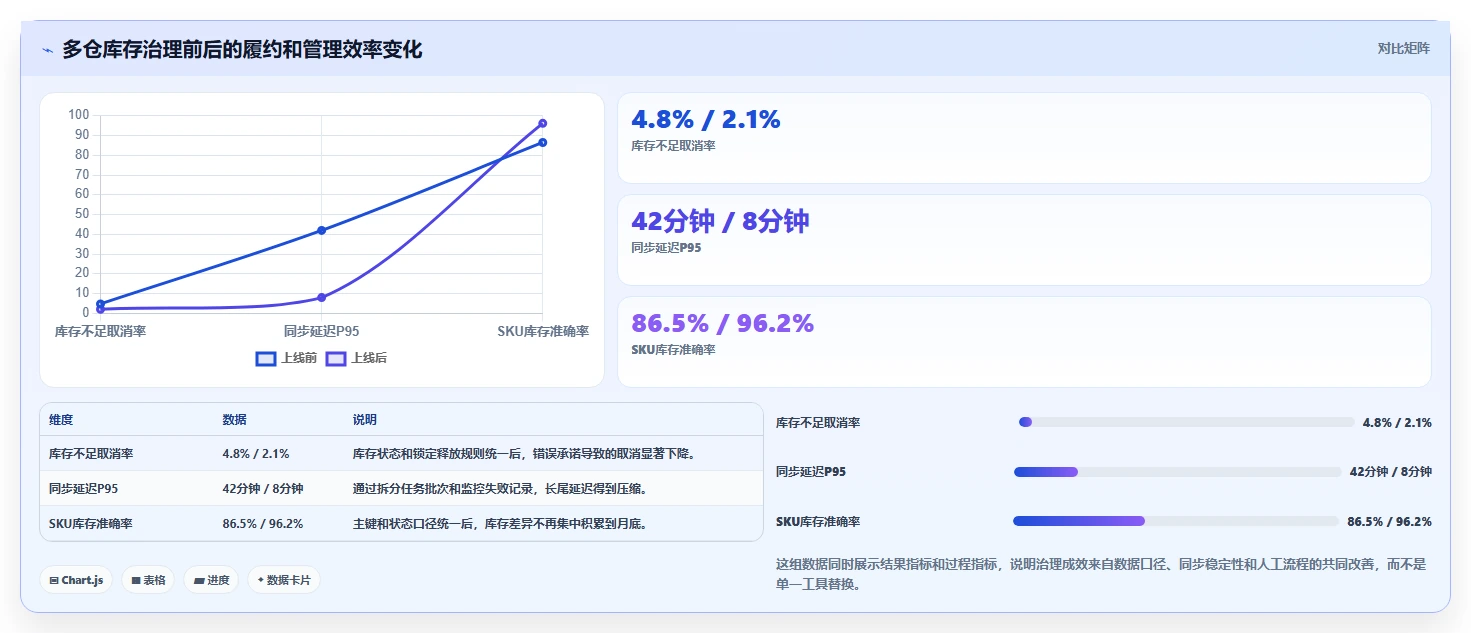This screenshot has height=633, width=1471.
Task: Click the 42分钟 / 8分钟 value beside the progress bar
Action: [1391, 472]
